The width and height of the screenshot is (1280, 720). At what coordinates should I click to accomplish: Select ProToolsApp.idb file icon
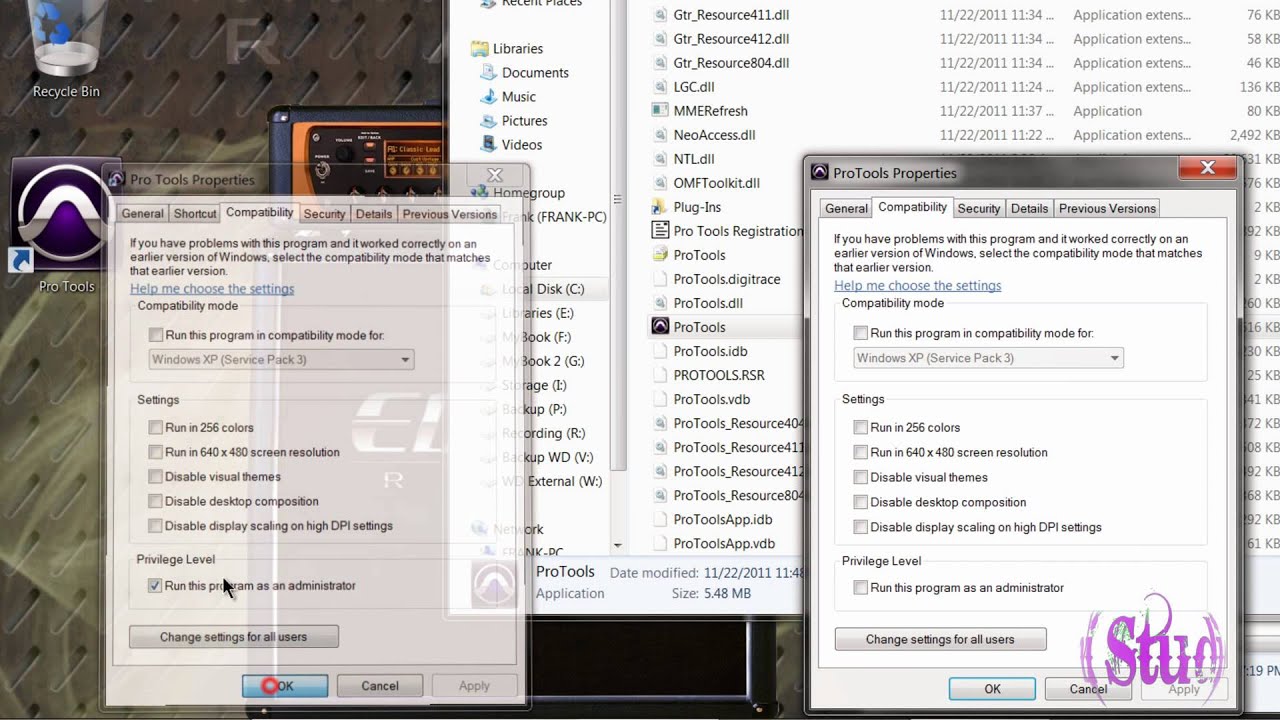coord(660,519)
